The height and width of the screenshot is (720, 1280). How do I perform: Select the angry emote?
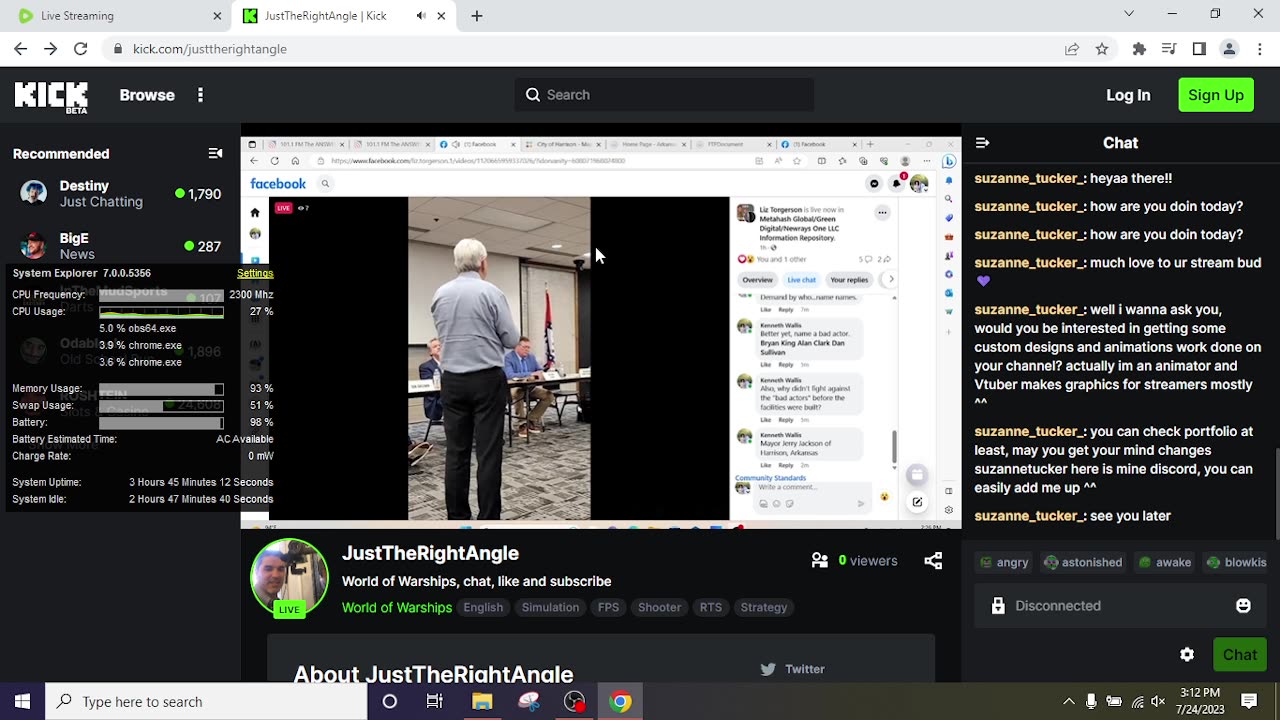coord(1005,562)
